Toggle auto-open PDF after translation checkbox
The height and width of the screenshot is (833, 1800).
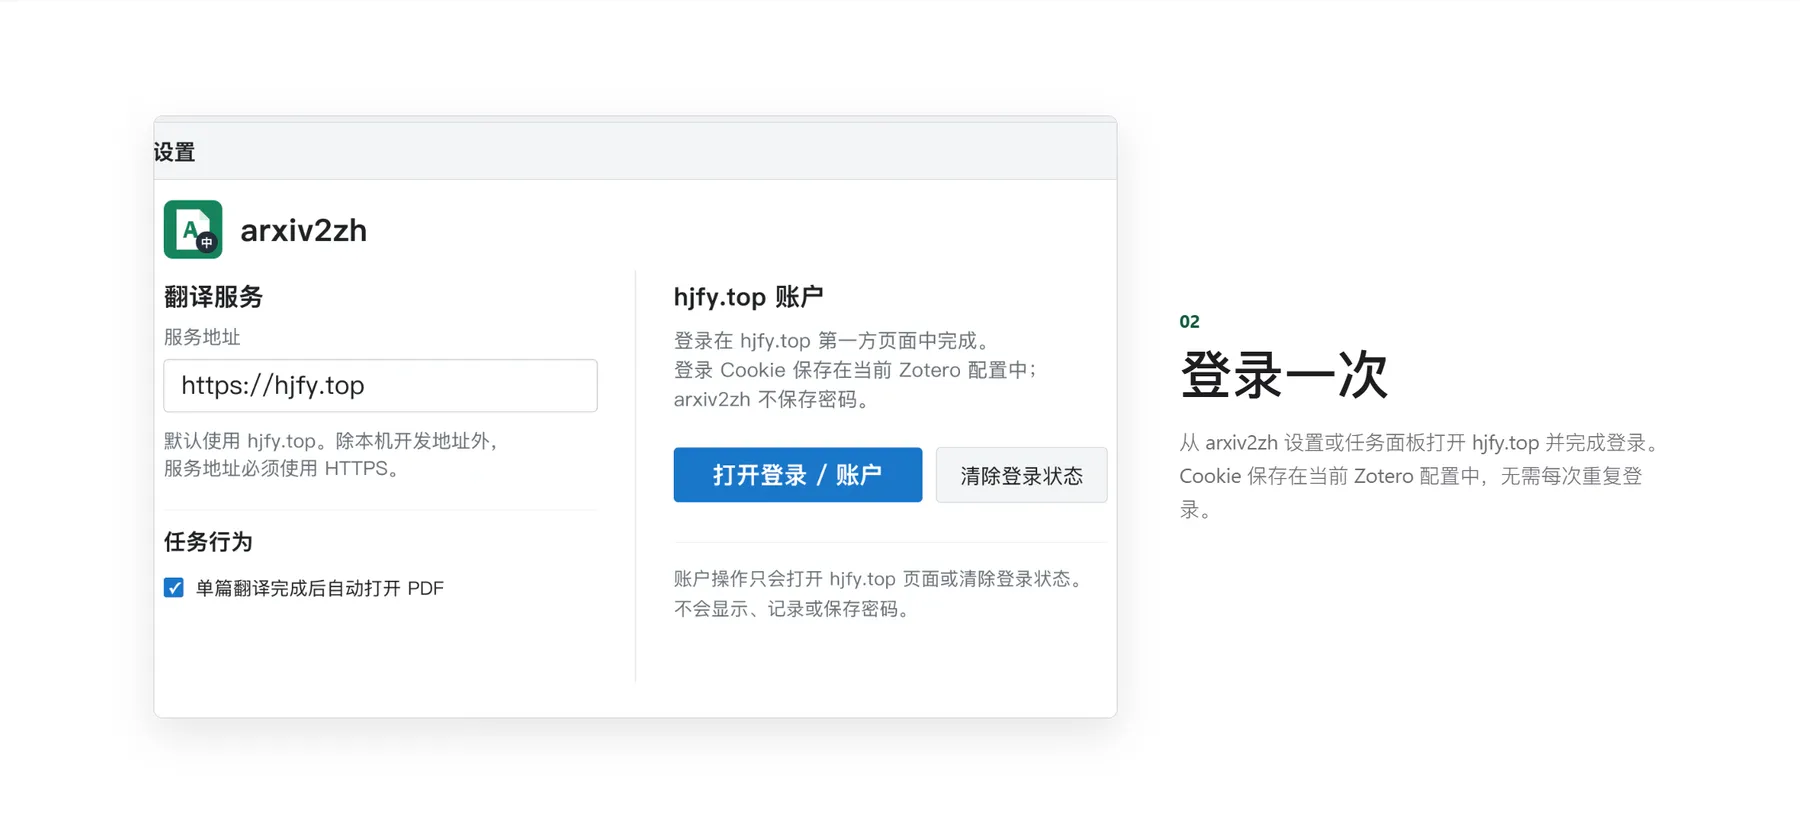coord(174,588)
